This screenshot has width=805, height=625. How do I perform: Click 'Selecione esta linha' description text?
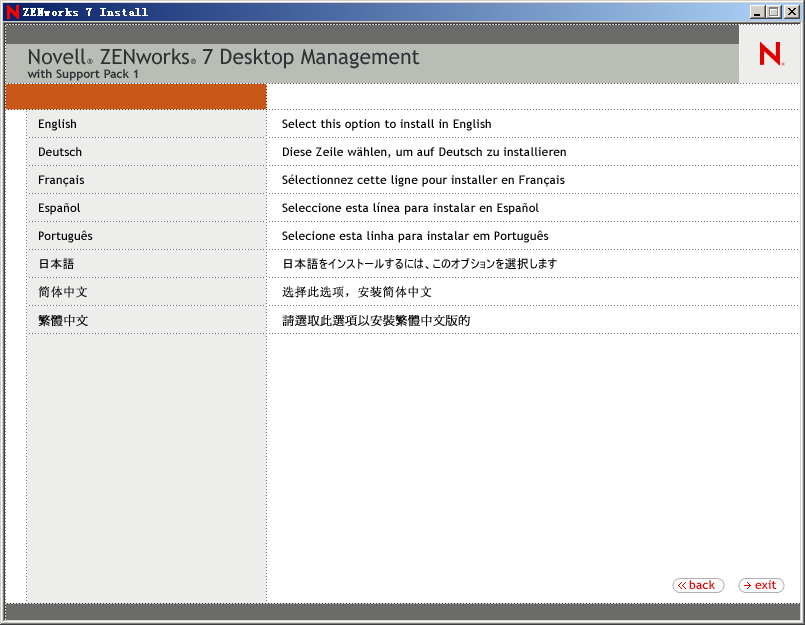pos(415,236)
